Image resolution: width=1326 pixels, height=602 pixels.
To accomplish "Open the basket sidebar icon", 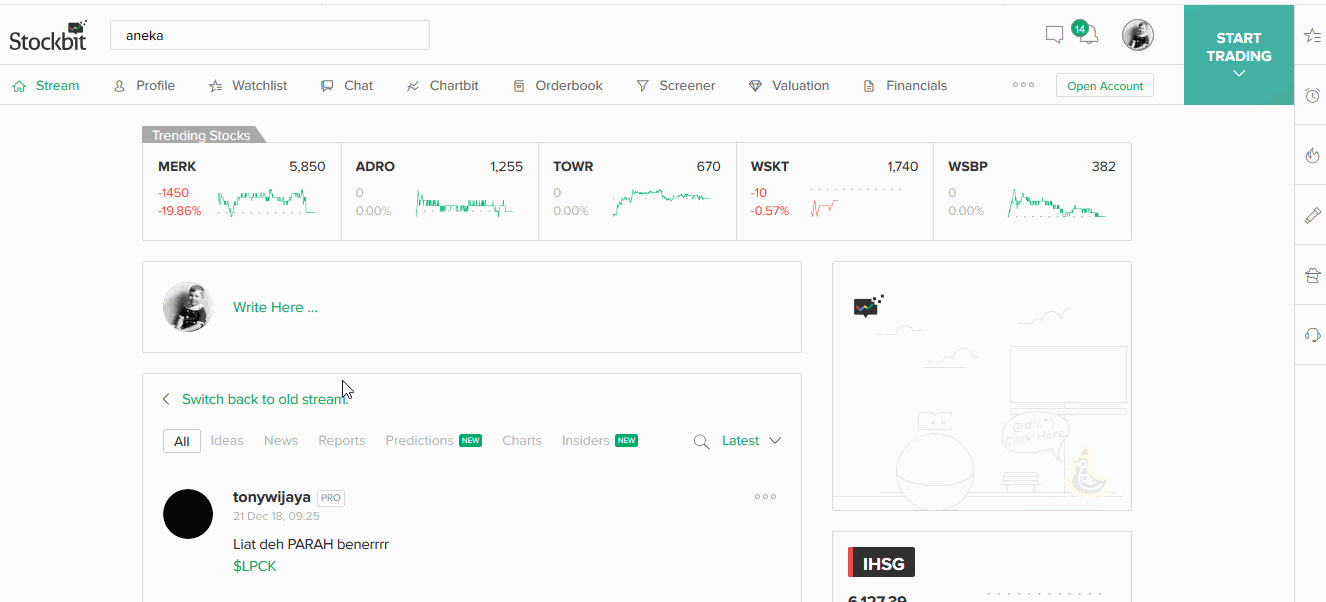I will 1313,275.
